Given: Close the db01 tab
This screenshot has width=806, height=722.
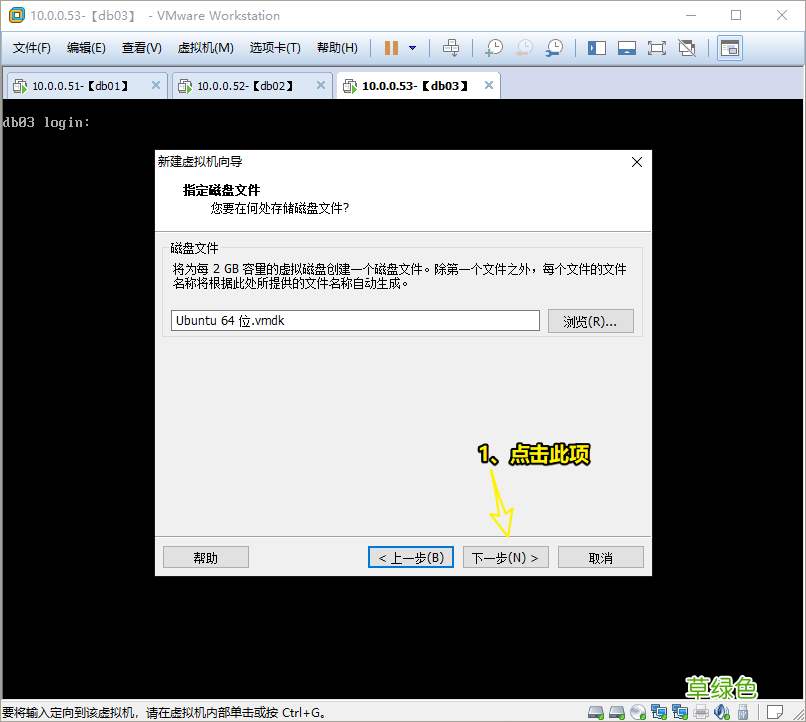Looking at the screenshot, I should 156,85.
